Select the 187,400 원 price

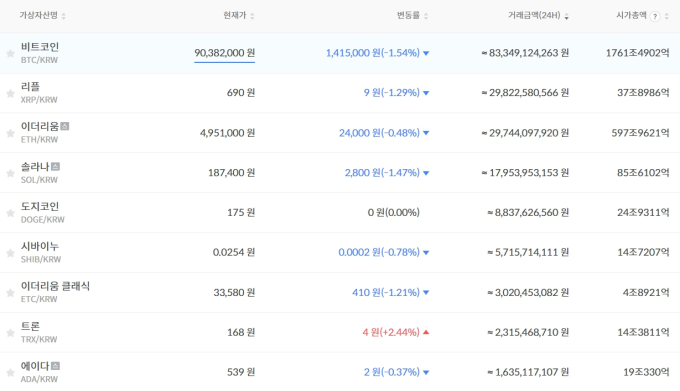coord(232,173)
